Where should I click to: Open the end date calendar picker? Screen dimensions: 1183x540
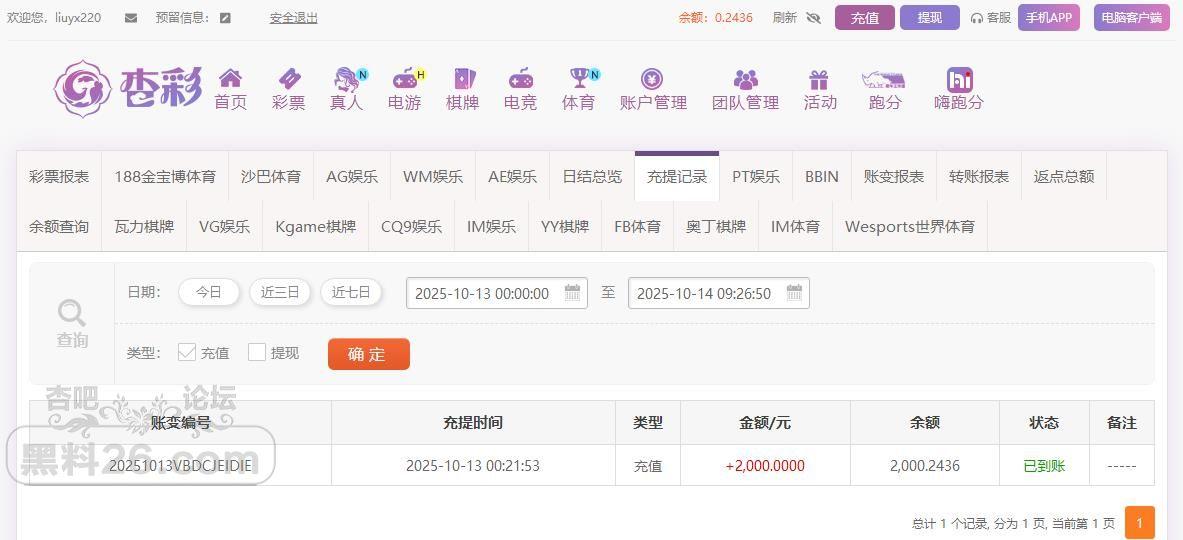(794, 293)
